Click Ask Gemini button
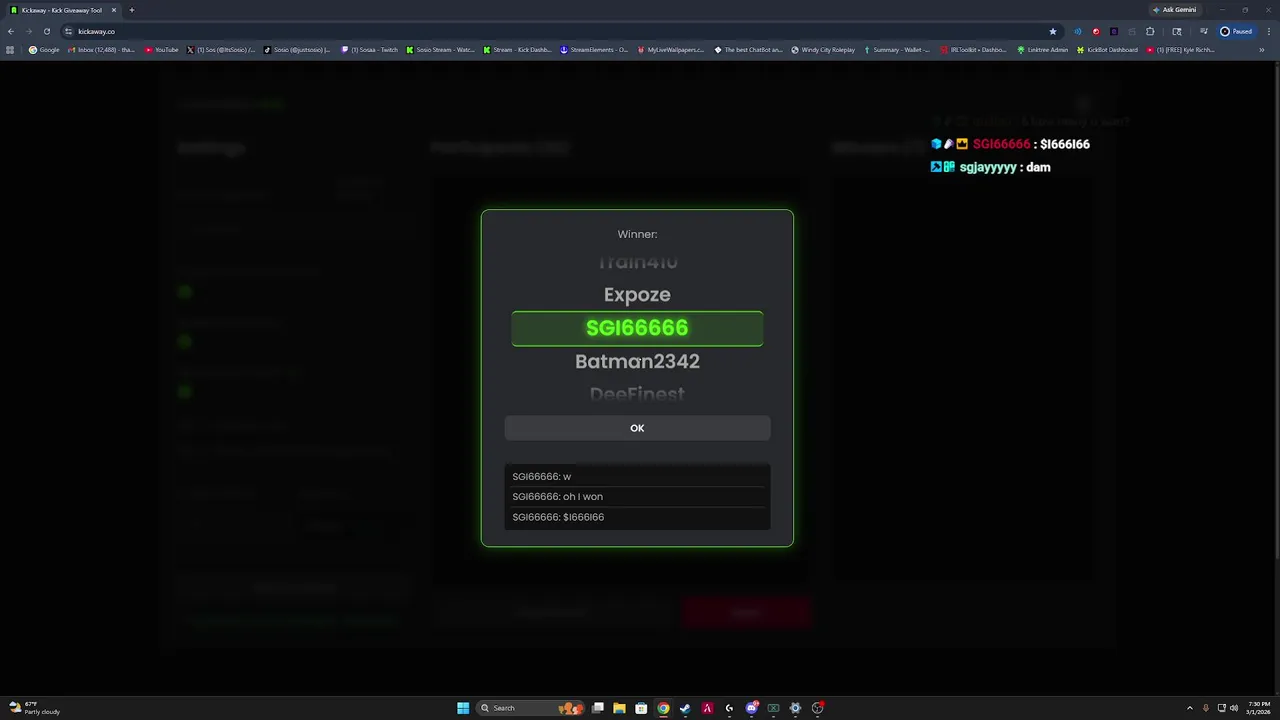Viewport: 1280px width, 720px height. (x=1174, y=10)
